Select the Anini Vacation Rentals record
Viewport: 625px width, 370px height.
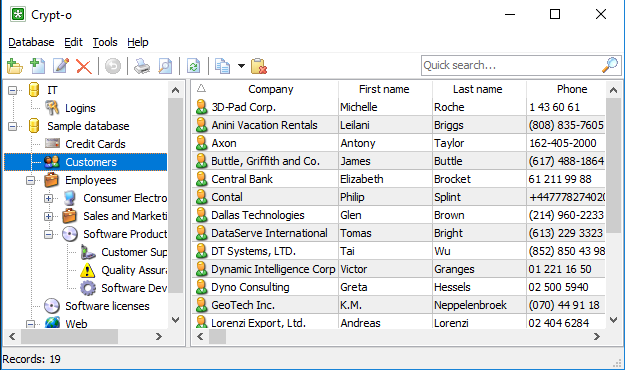[399, 125]
